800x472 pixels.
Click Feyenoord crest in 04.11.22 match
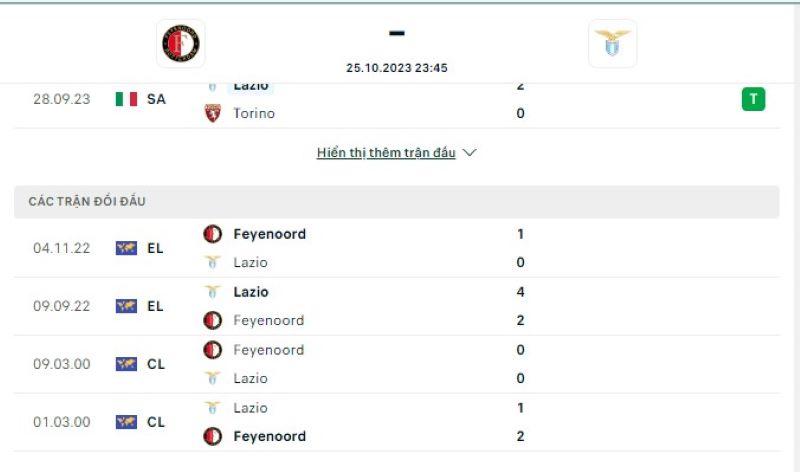pos(213,234)
